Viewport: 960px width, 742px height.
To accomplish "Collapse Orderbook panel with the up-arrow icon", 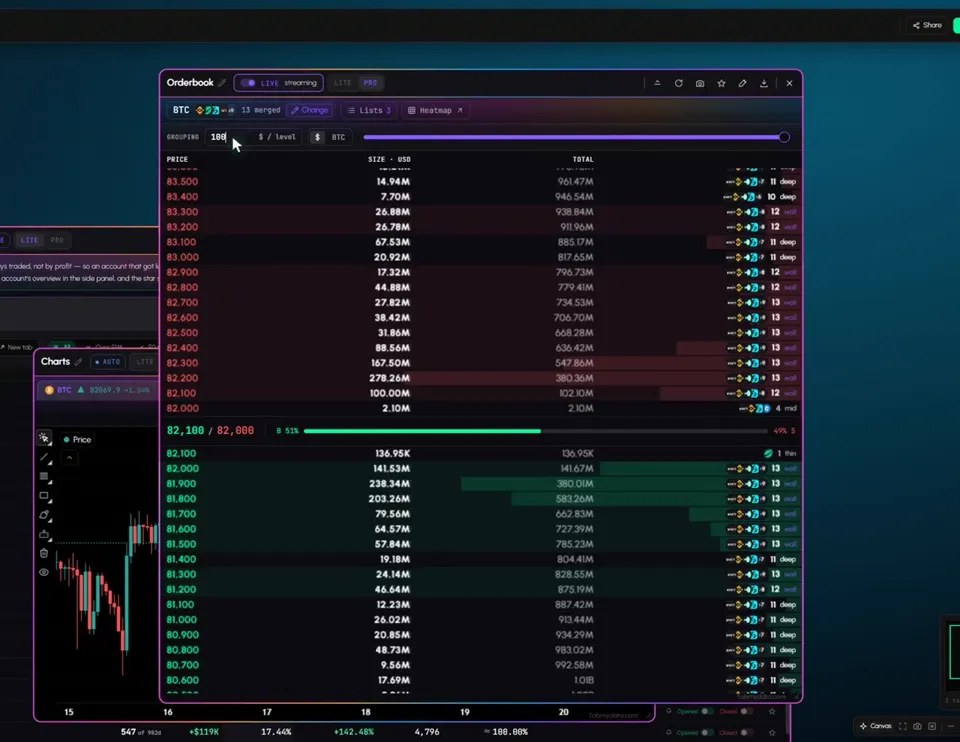I will pyautogui.click(x=657, y=83).
